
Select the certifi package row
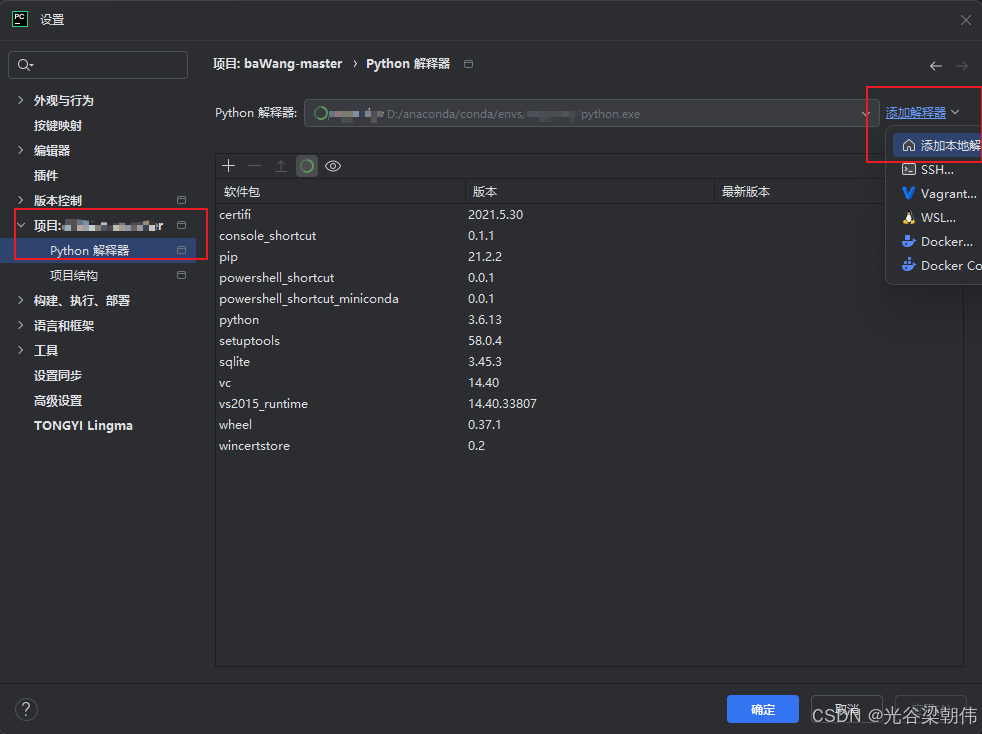(x=589, y=214)
